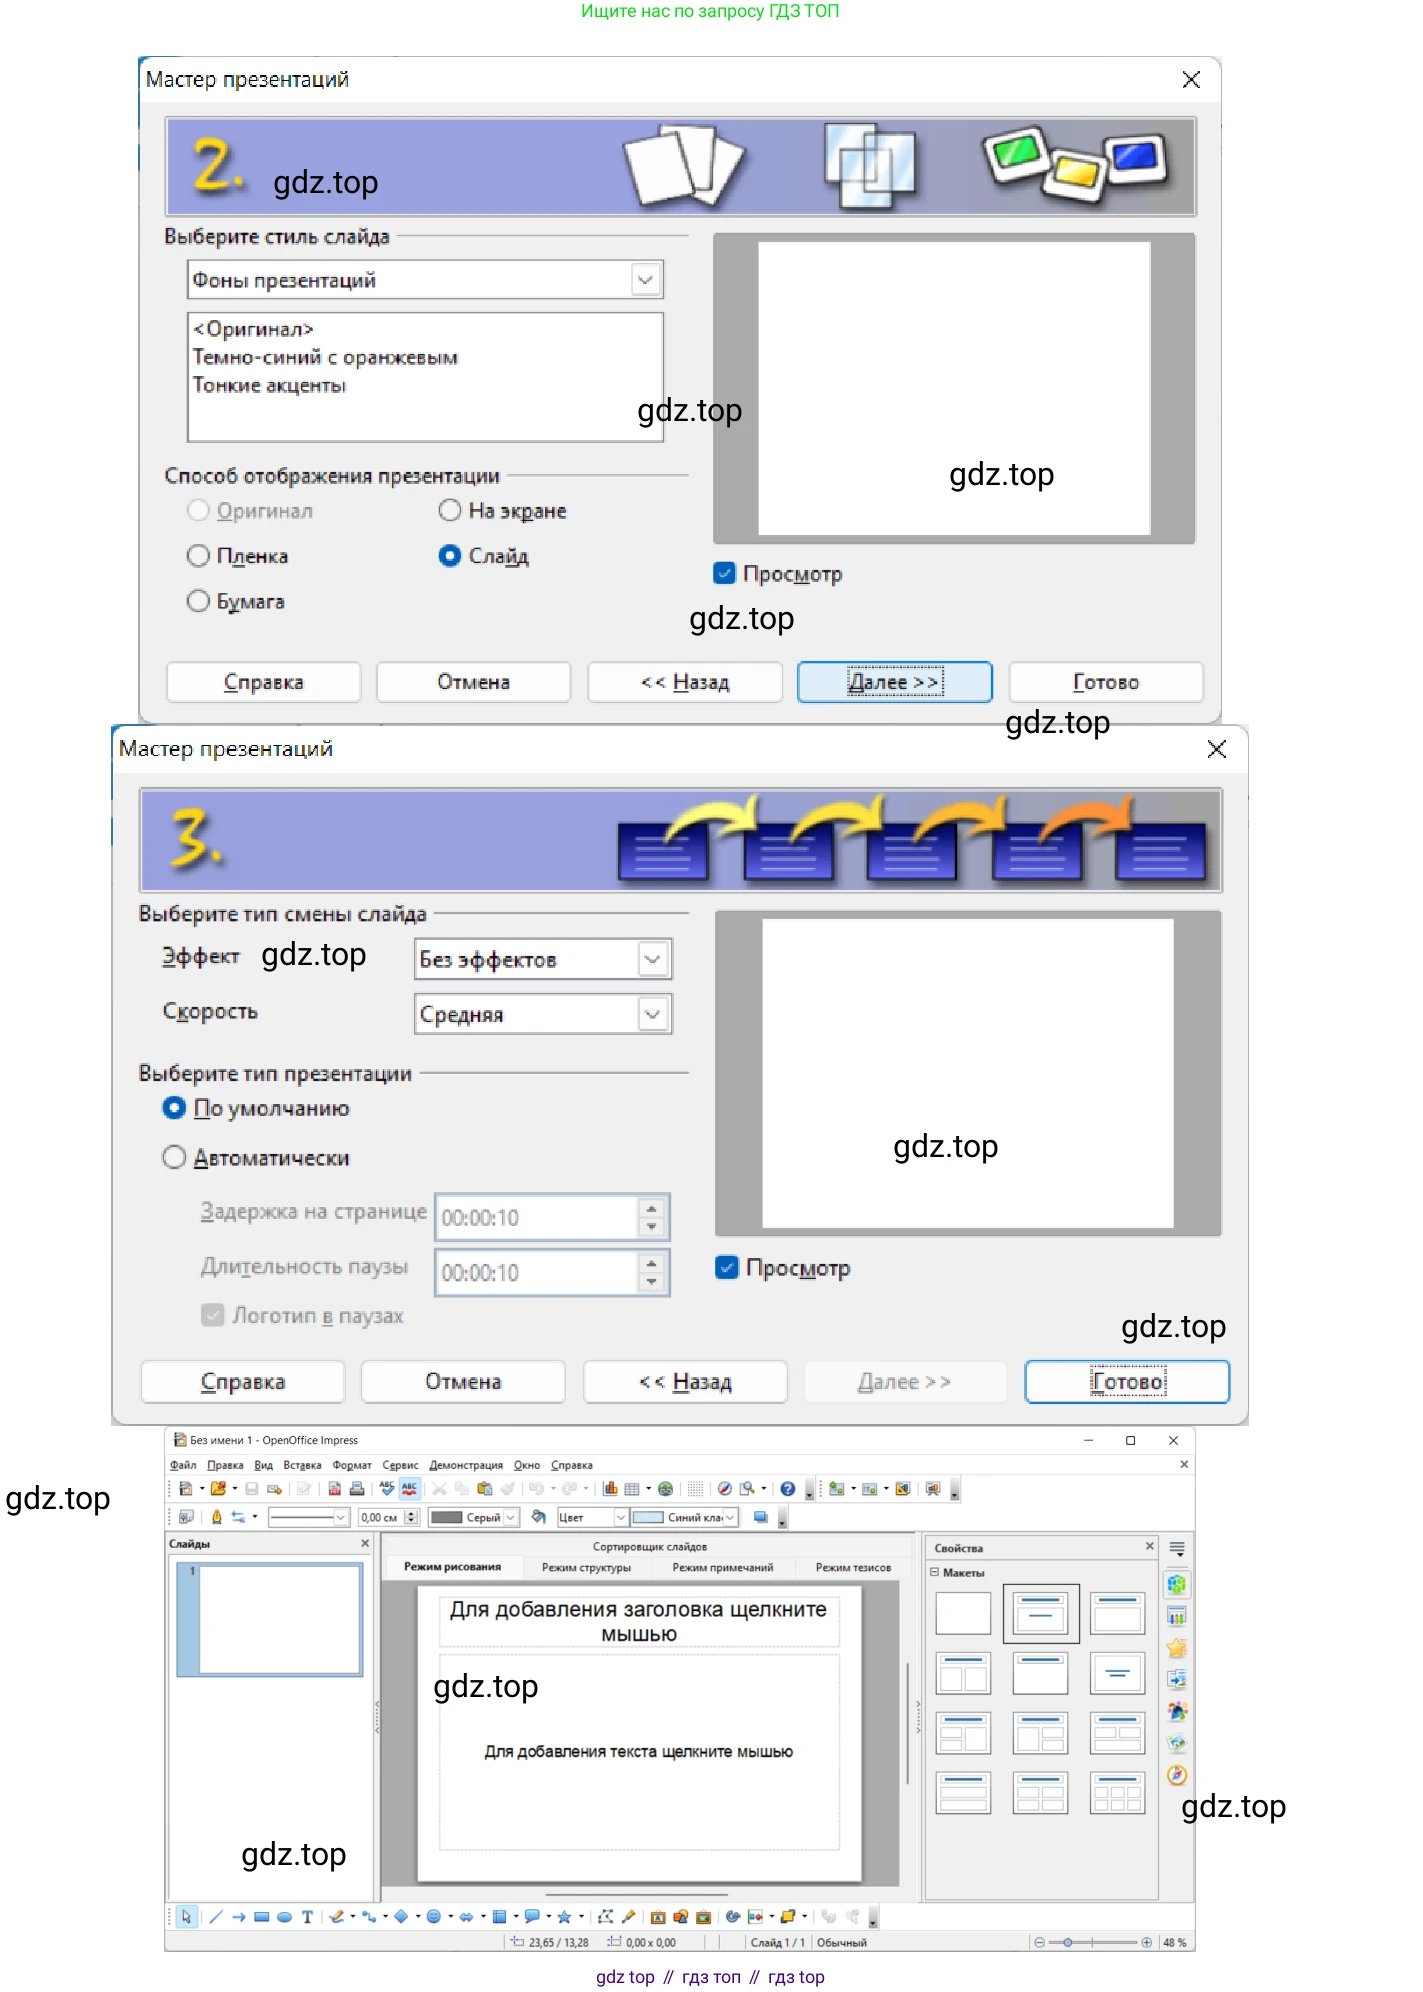
Task: Open the Формат menu
Action: point(352,1465)
